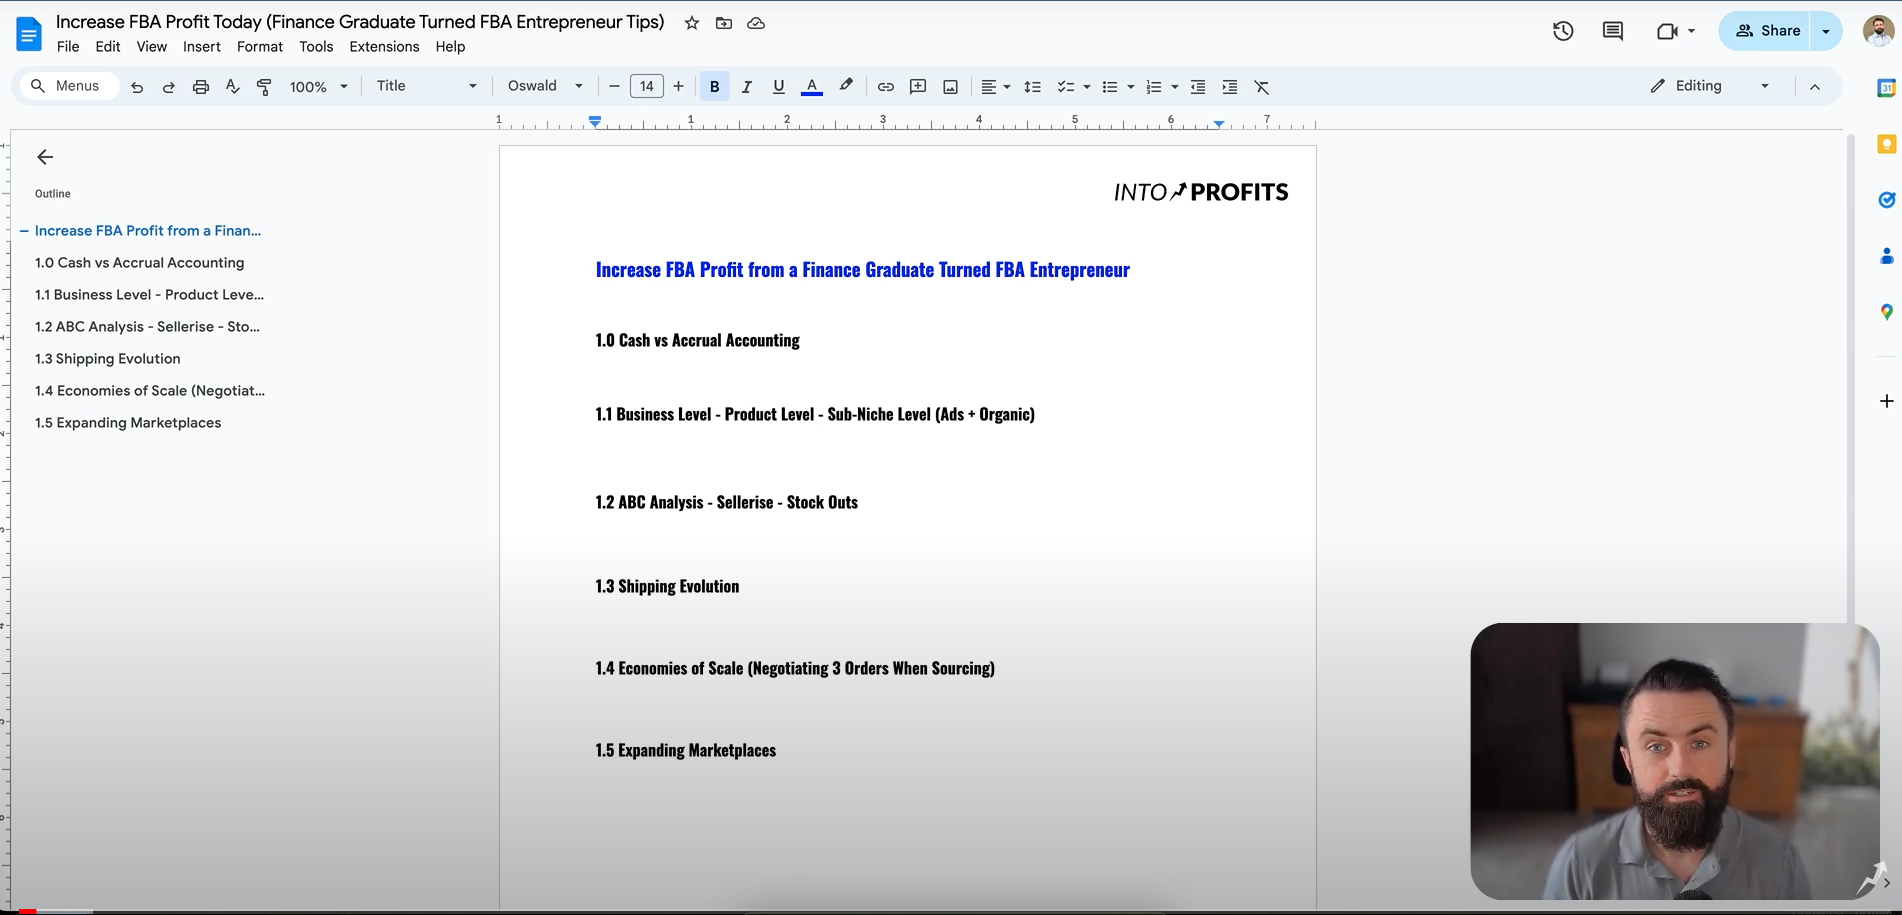
Task: Move document to folder icon
Action: [724, 23]
